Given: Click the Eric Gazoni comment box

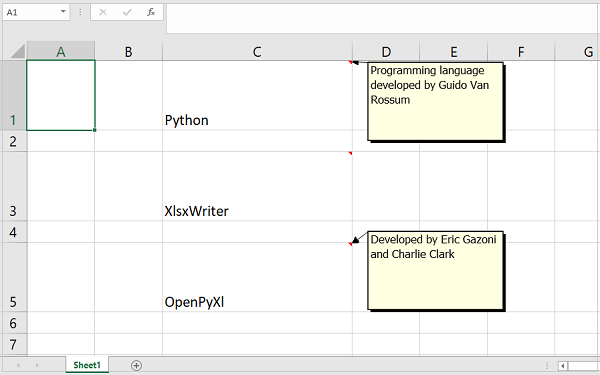Looking at the screenshot, I should [435, 271].
